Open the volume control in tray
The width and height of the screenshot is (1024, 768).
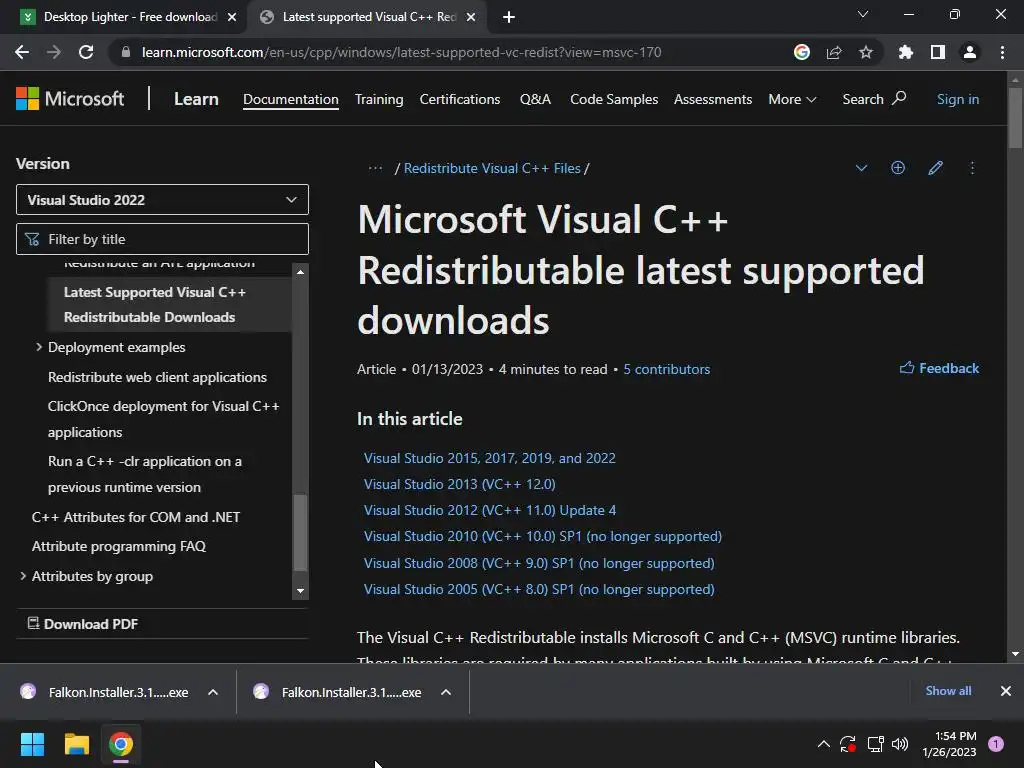click(x=900, y=744)
